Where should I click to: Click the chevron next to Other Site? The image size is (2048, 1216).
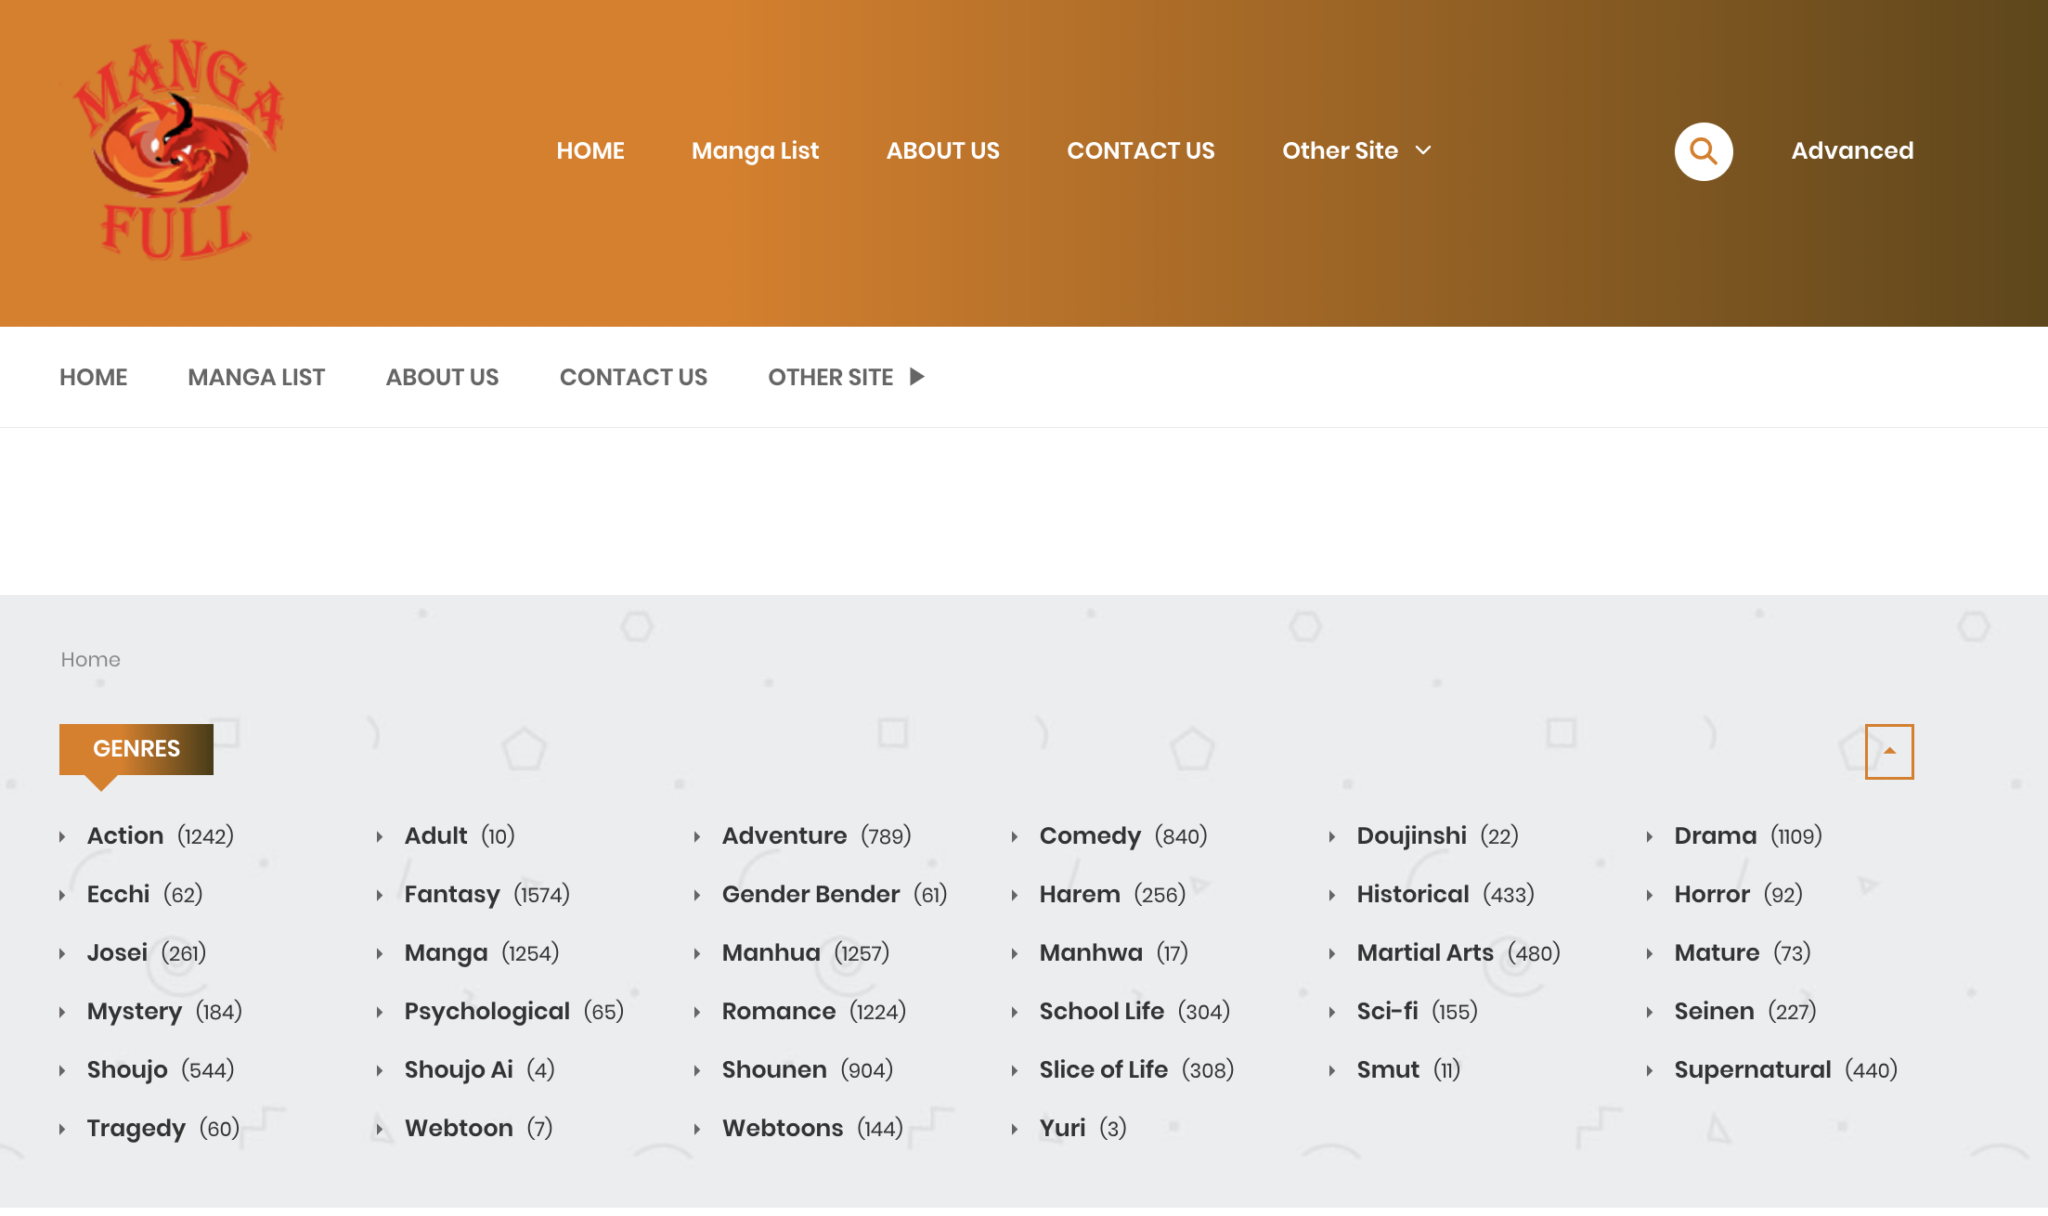[1424, 151]
